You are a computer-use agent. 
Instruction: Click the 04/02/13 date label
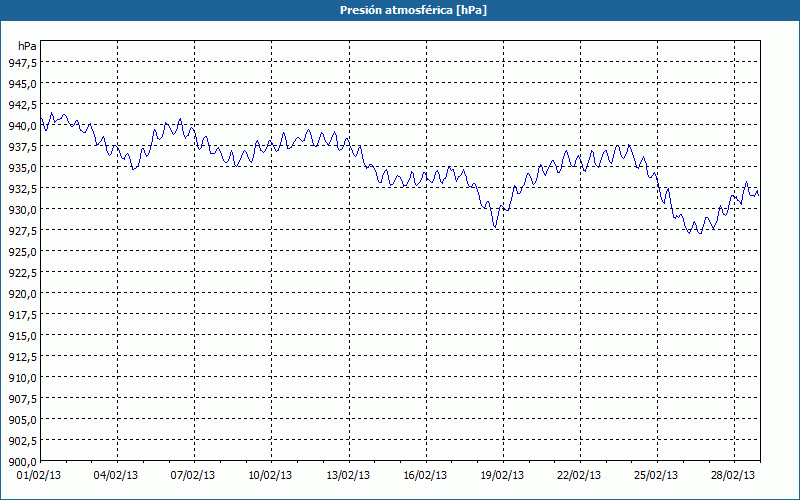pyautogui.click(x=115, y=475)
